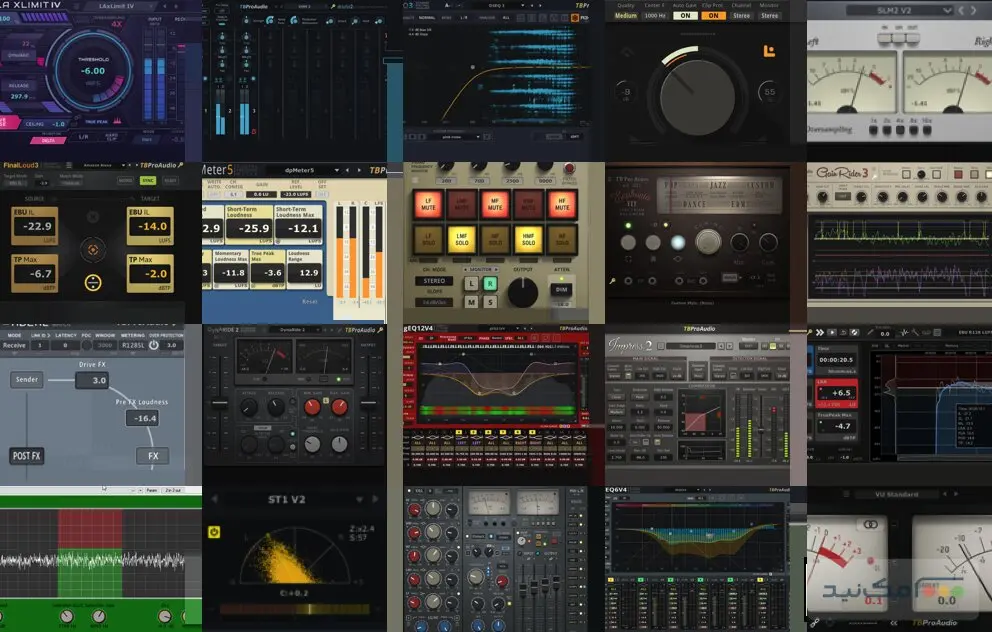This screenshot has height=632, width=992.
Task: Click the circular divide icon in FinalLoud3
Action: click(94, 282)
